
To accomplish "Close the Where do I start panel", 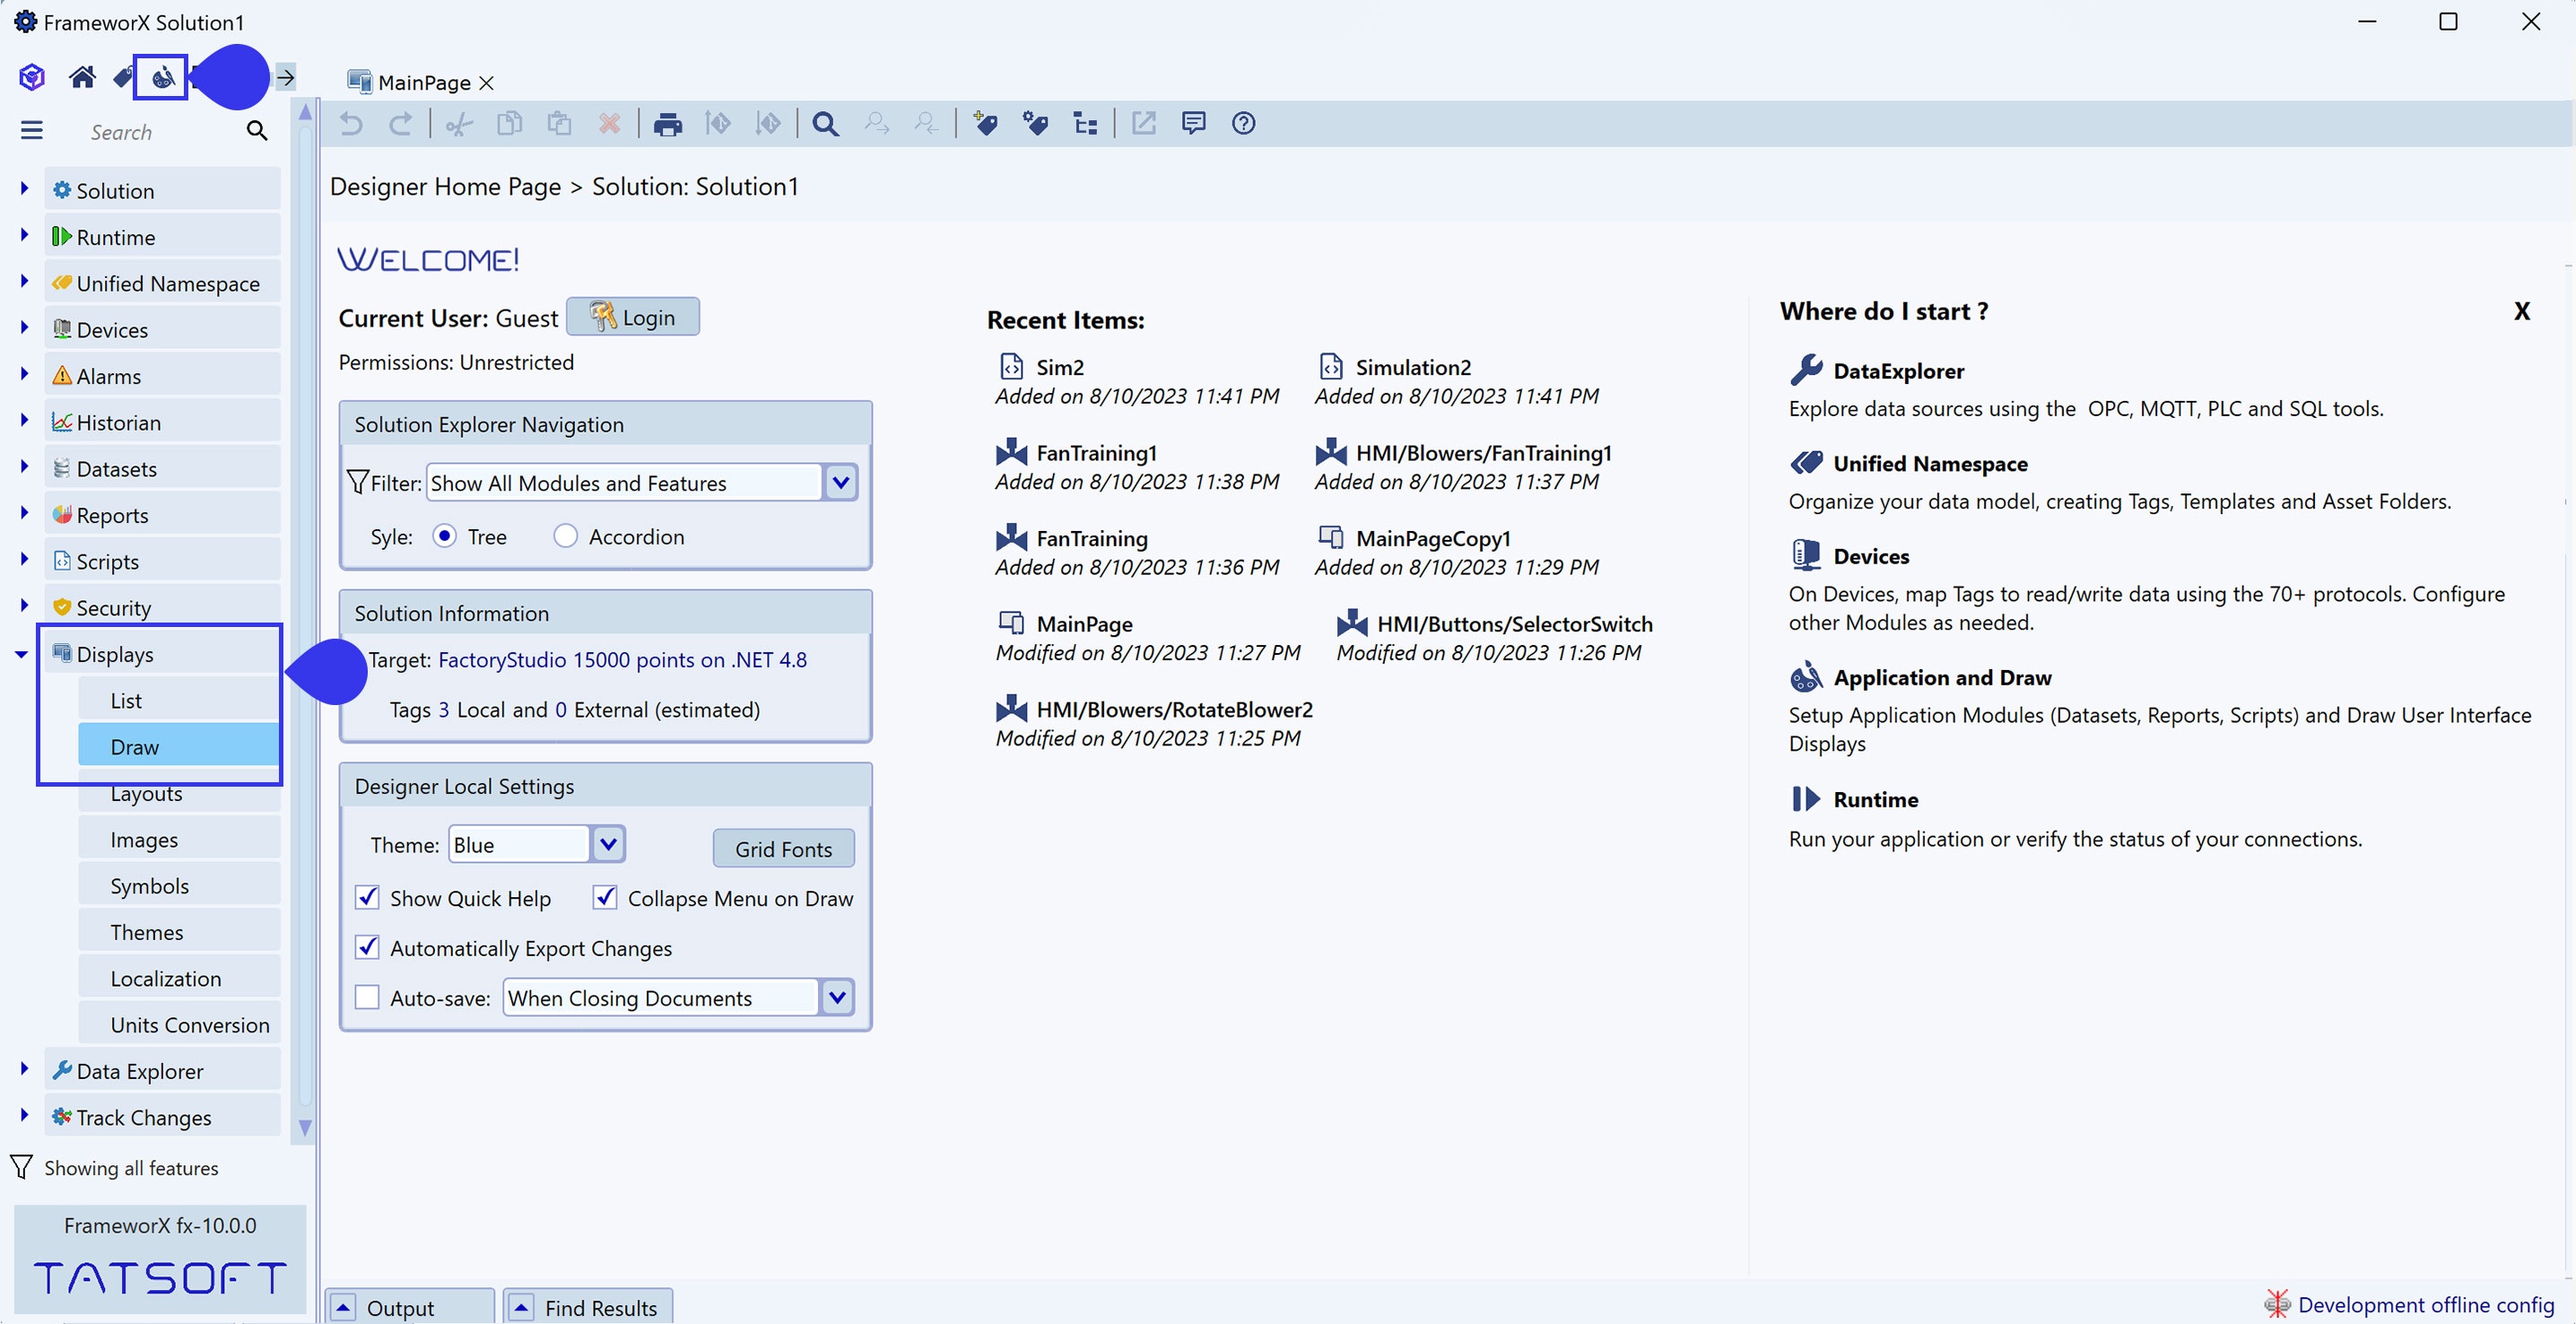I will [x=2521, y=311].
